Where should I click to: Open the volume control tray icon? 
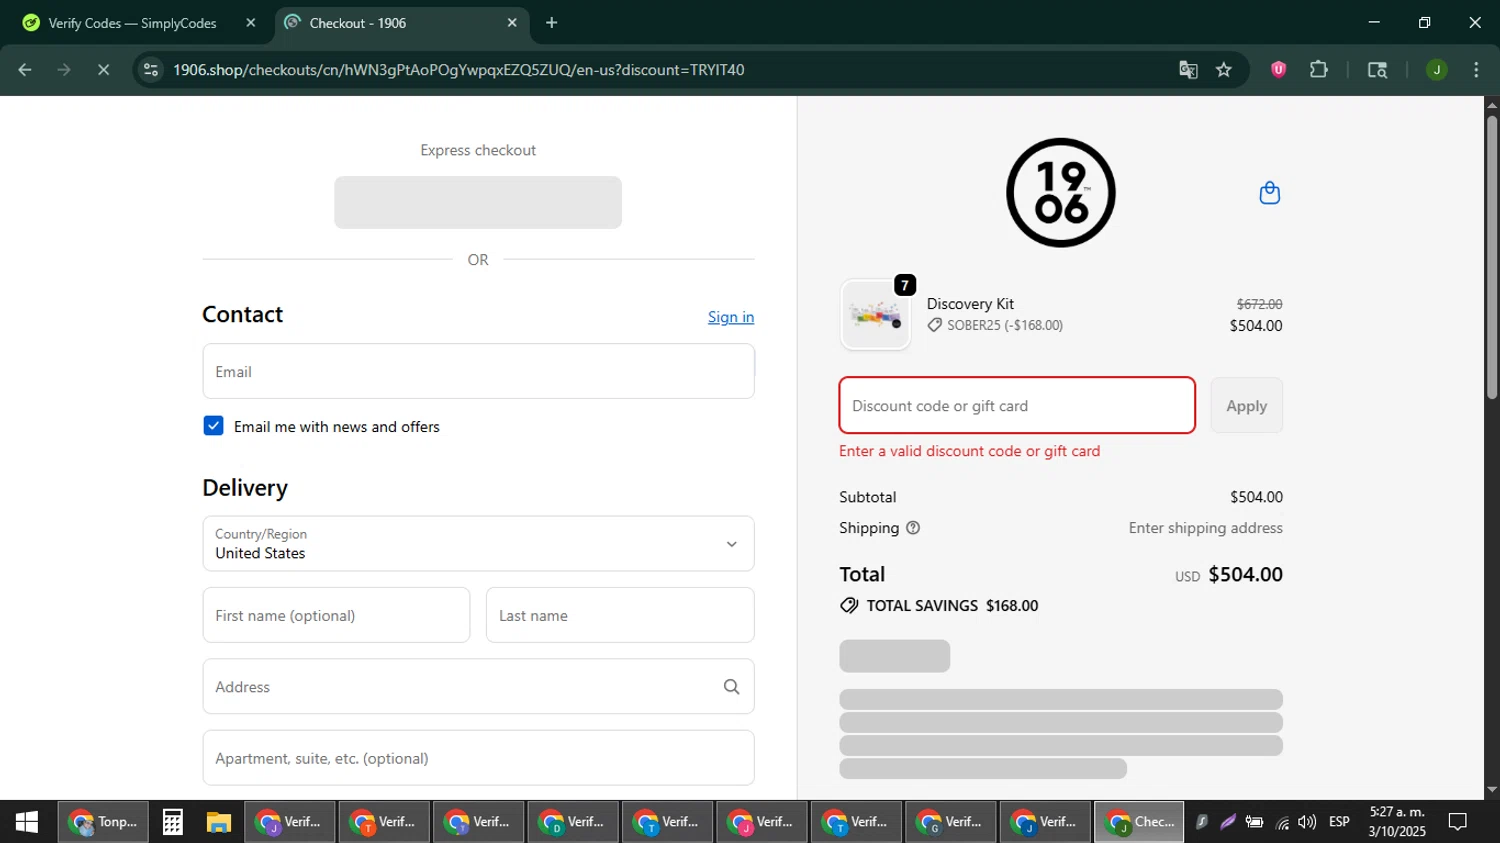point(1307,822)
